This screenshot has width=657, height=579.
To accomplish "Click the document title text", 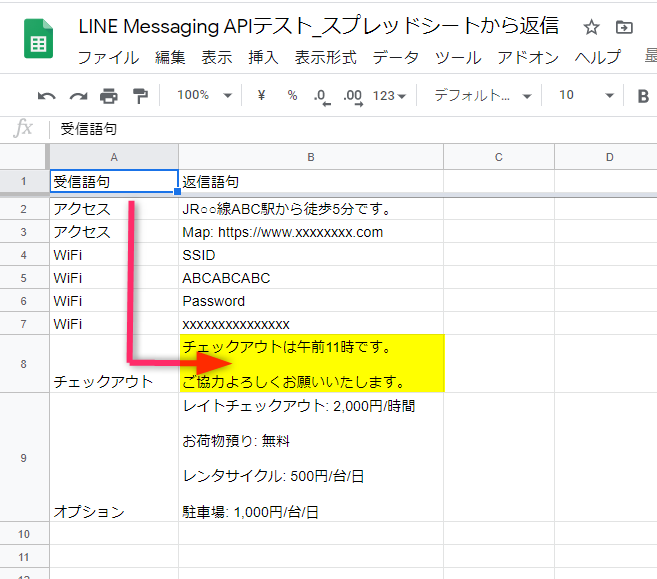I will coord(318,26).
